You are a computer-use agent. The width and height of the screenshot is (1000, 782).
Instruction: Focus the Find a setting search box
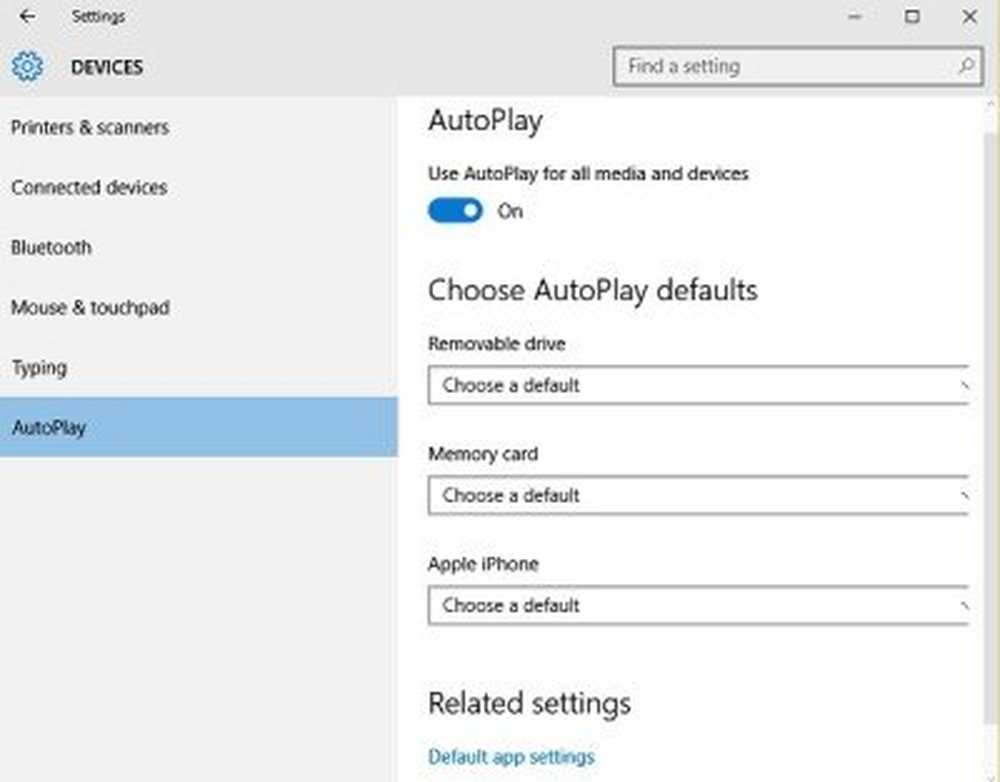tap(797, 66)
